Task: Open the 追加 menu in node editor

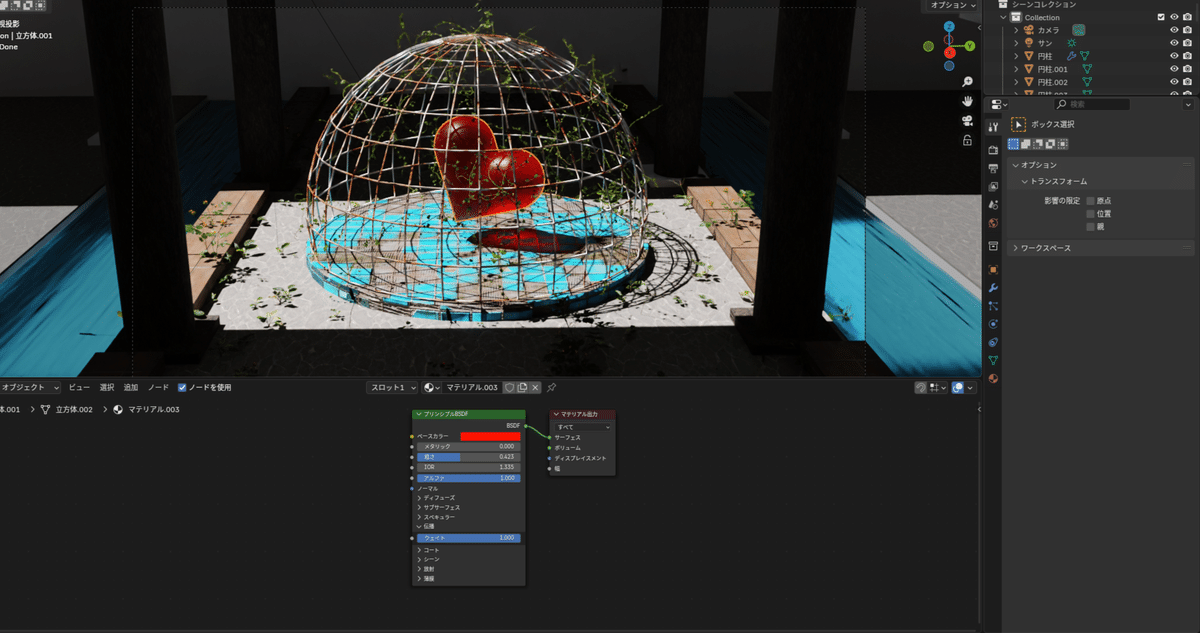Action: [131, 387]
